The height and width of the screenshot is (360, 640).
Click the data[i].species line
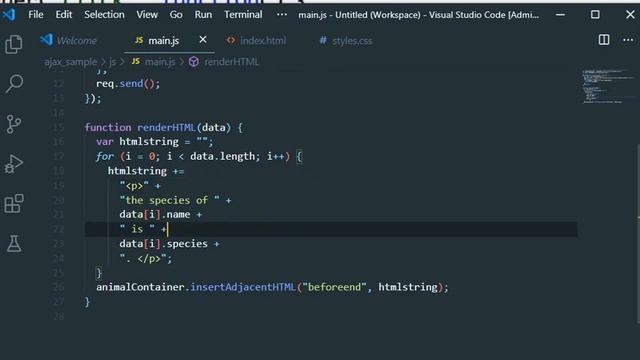pyautogui.click(x=169, y=244)
